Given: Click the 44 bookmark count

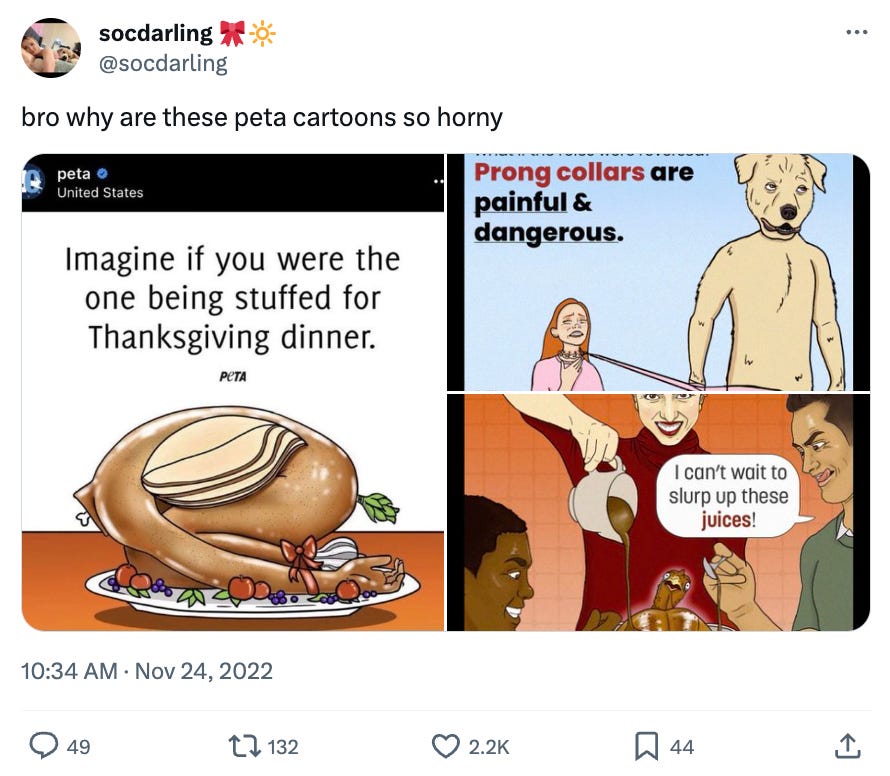Looking at the screenshot, I should [x=683, y=745].
